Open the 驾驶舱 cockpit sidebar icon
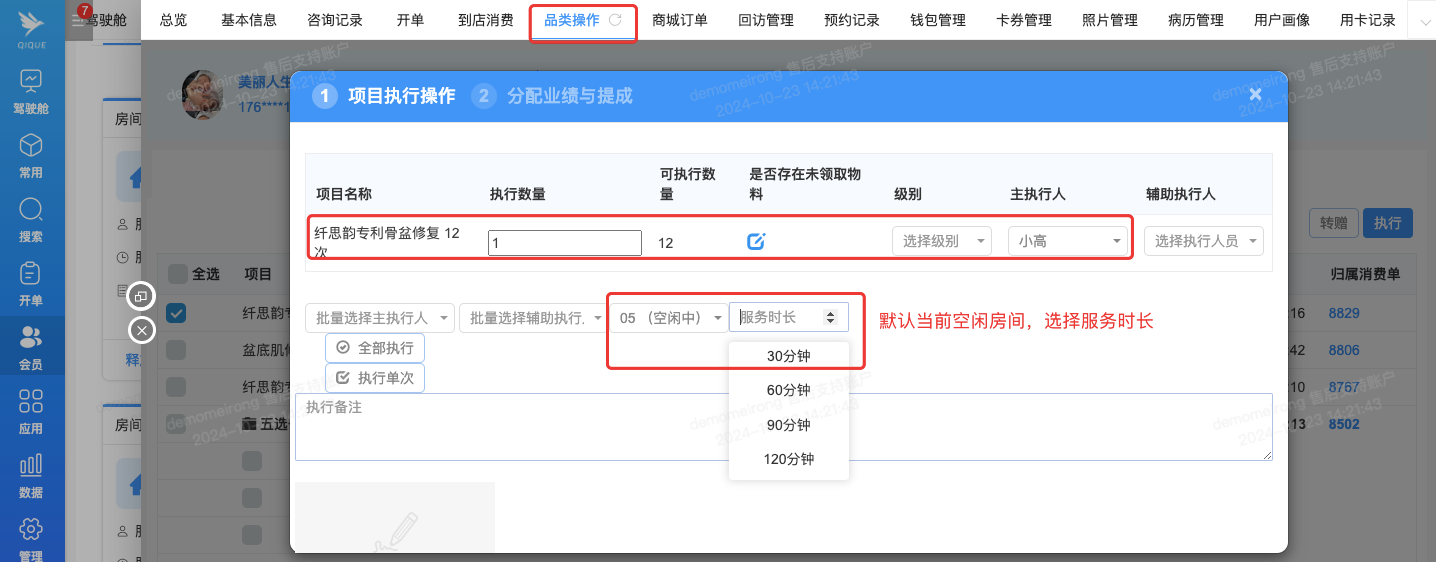The image size is (1436, 562). (x=31, y=82)
